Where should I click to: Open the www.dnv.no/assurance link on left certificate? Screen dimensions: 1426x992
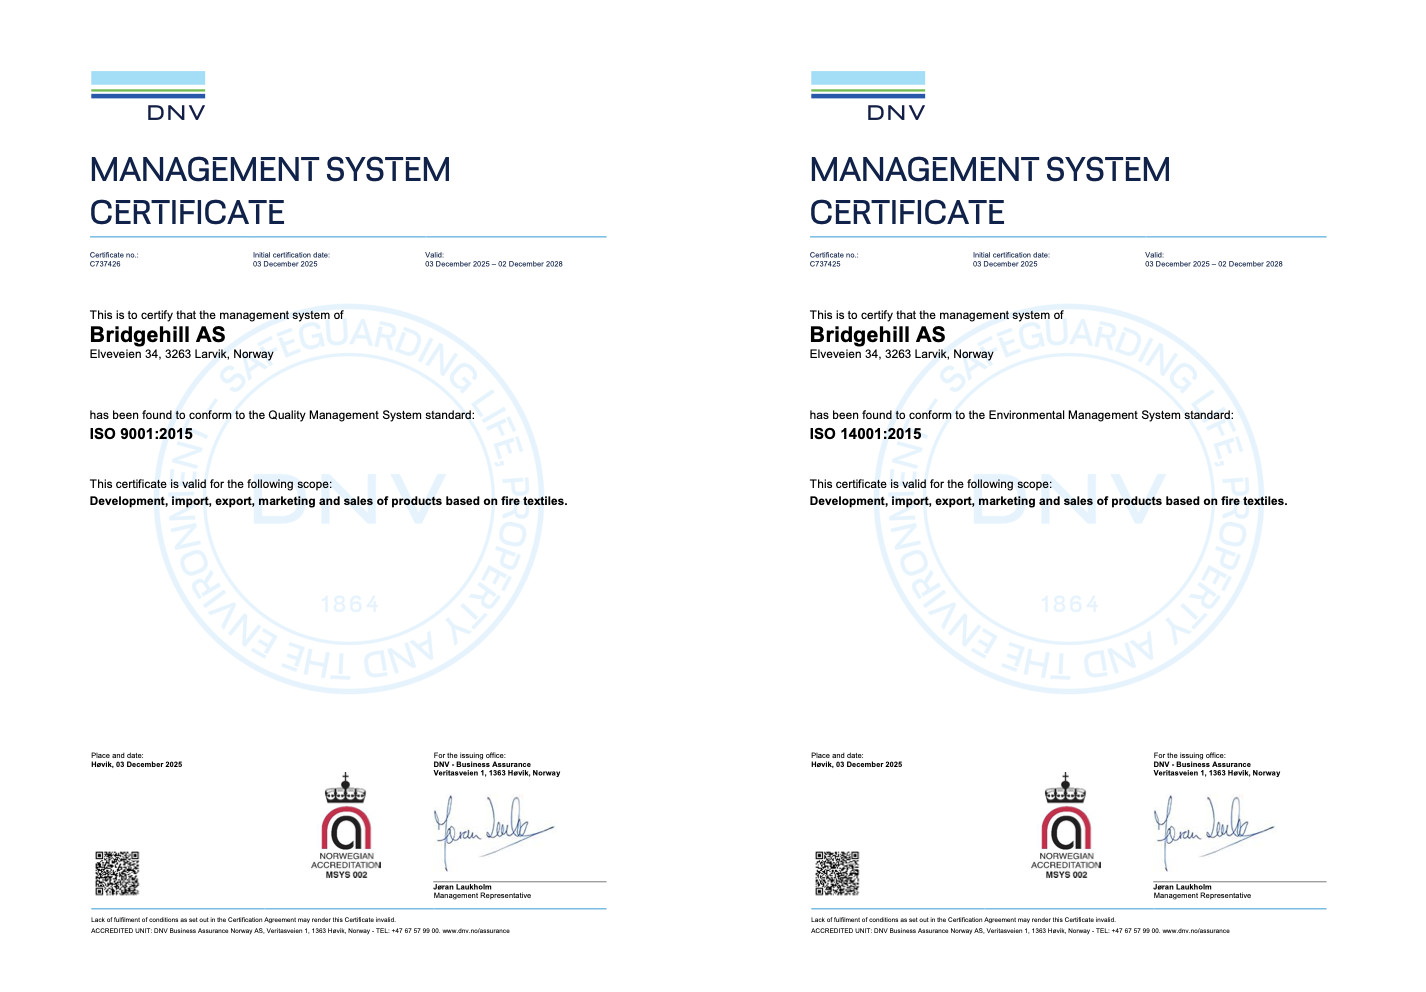click(476, 931)
